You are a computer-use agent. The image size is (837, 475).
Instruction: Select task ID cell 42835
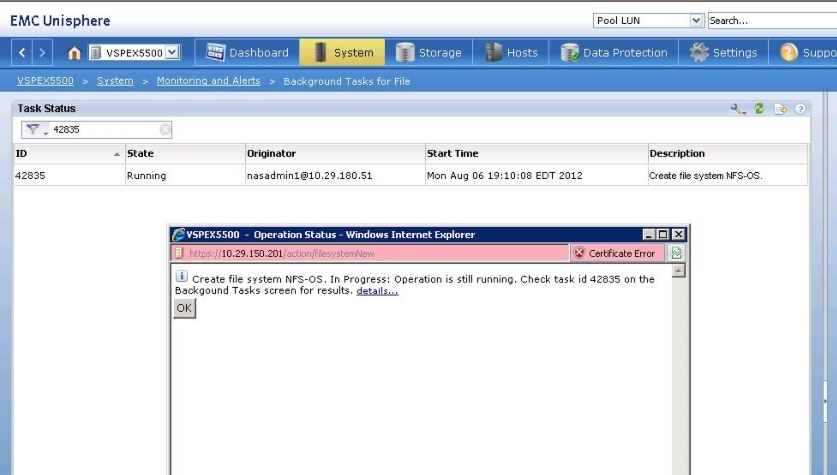click(69, 176)
